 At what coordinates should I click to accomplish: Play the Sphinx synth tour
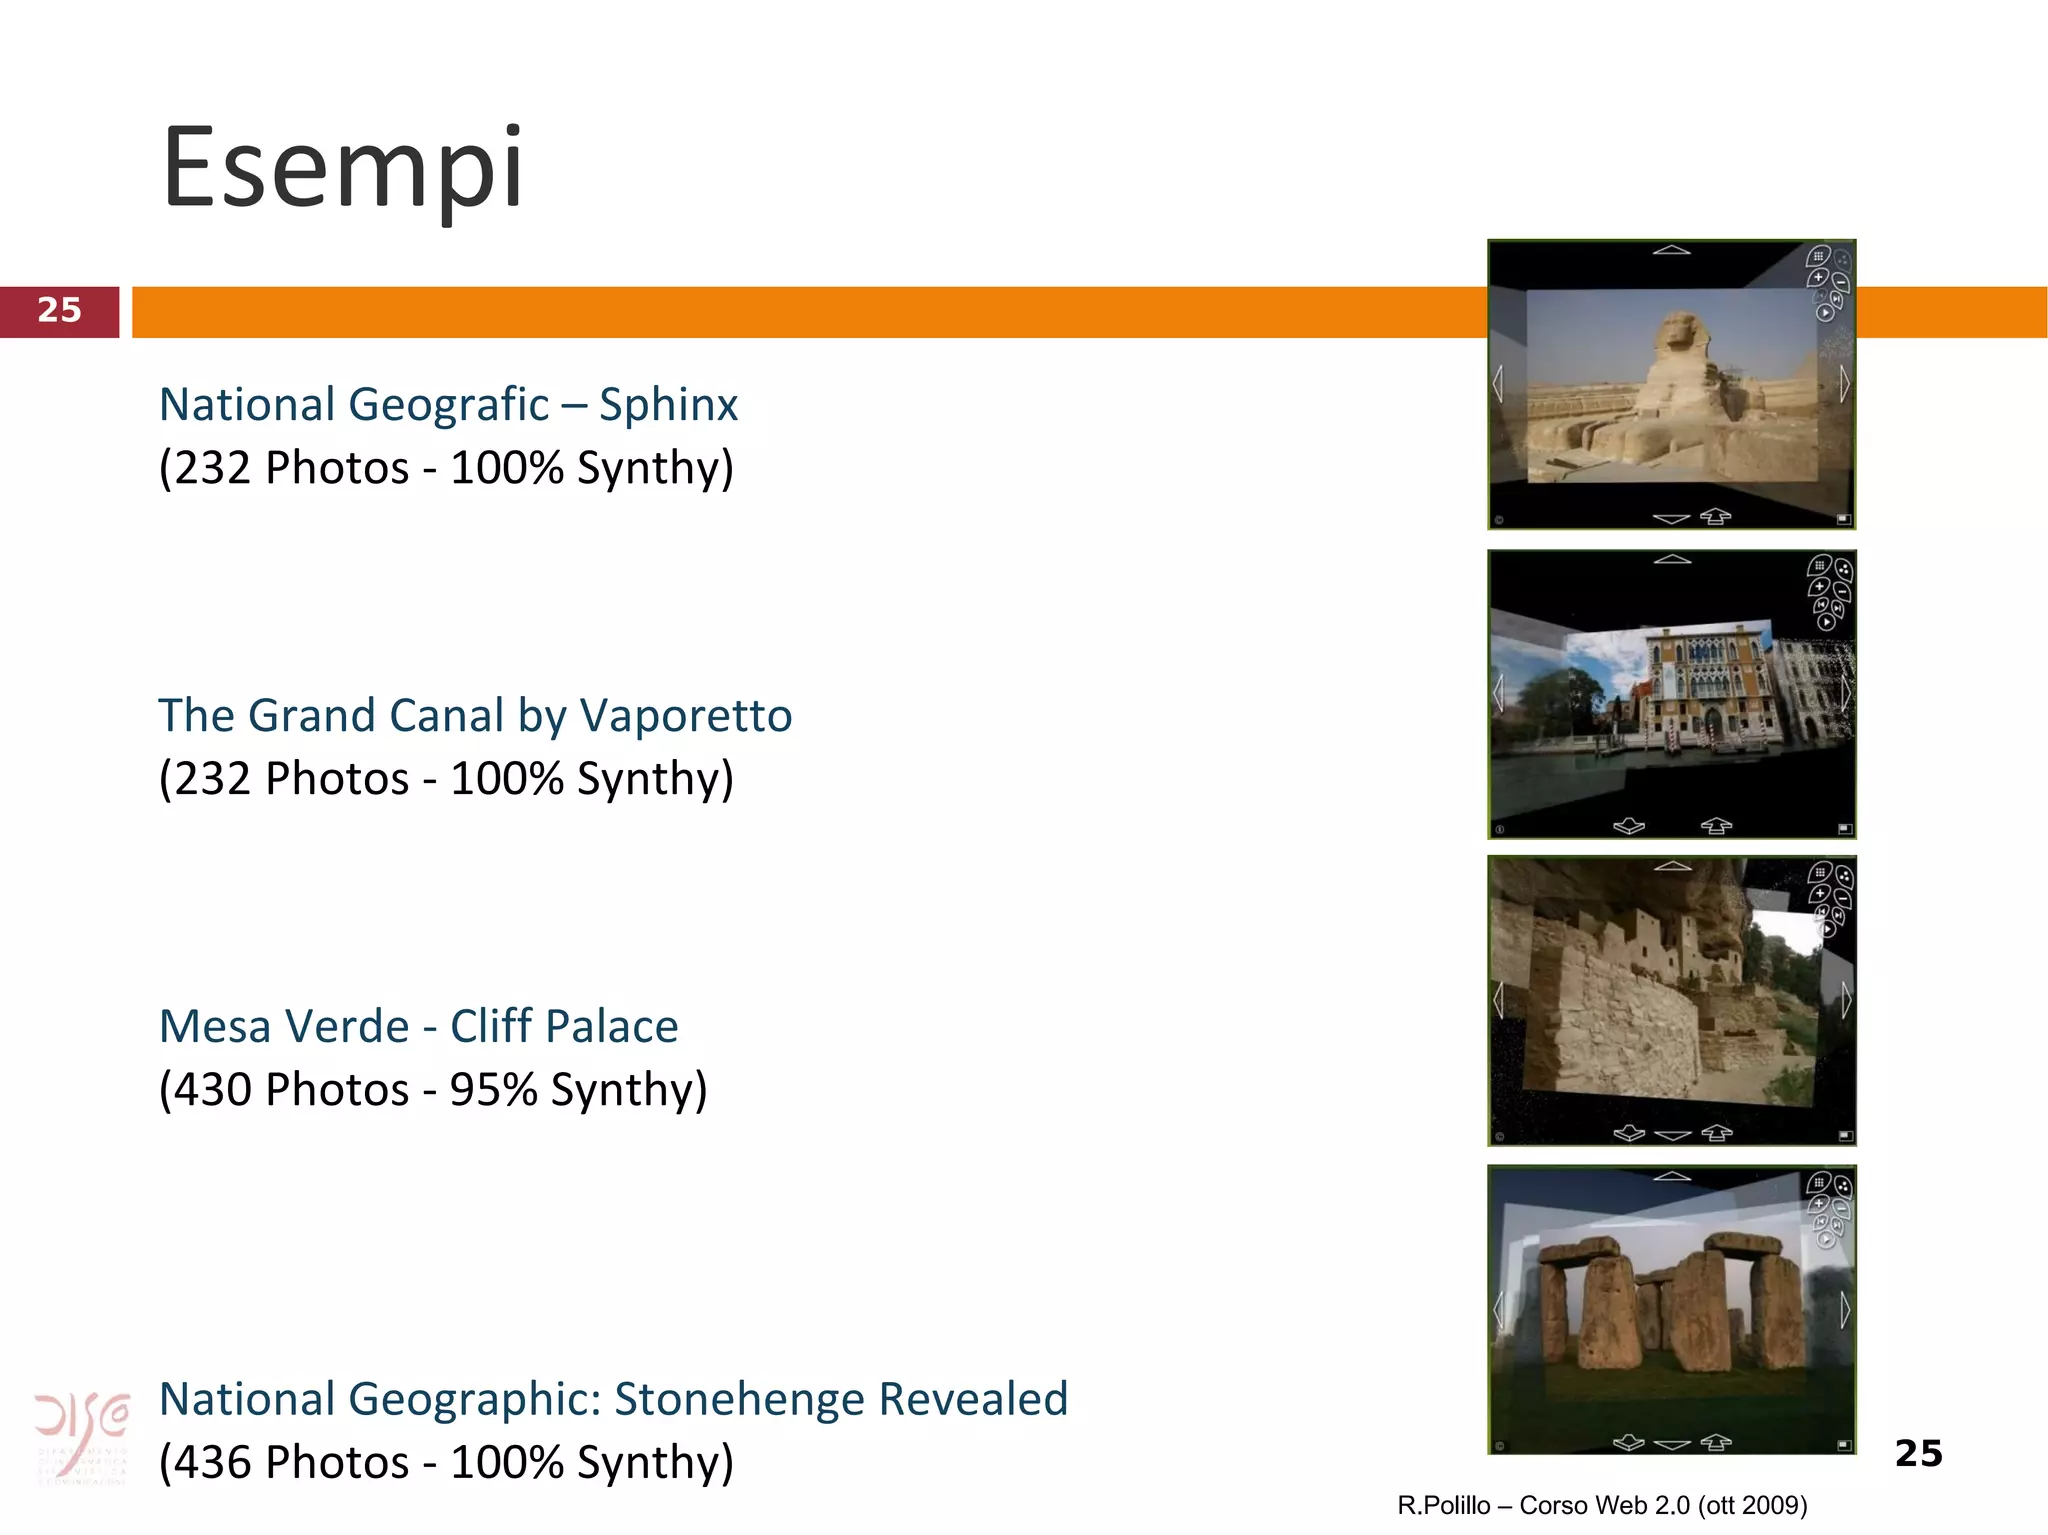[x=1825, y=312]
